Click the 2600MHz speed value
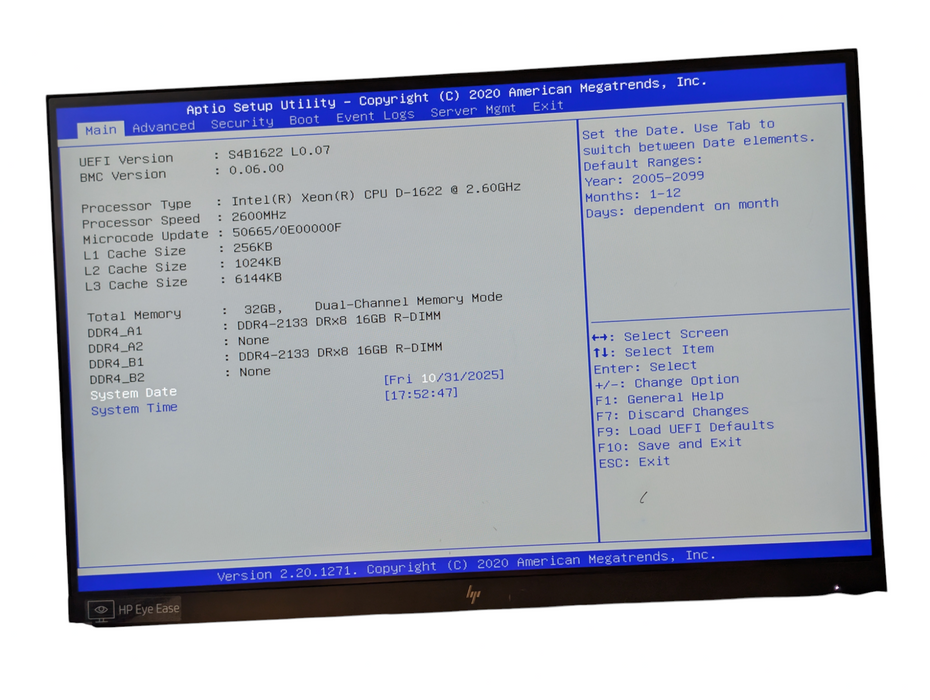930x700 pixels. point(259,215)
